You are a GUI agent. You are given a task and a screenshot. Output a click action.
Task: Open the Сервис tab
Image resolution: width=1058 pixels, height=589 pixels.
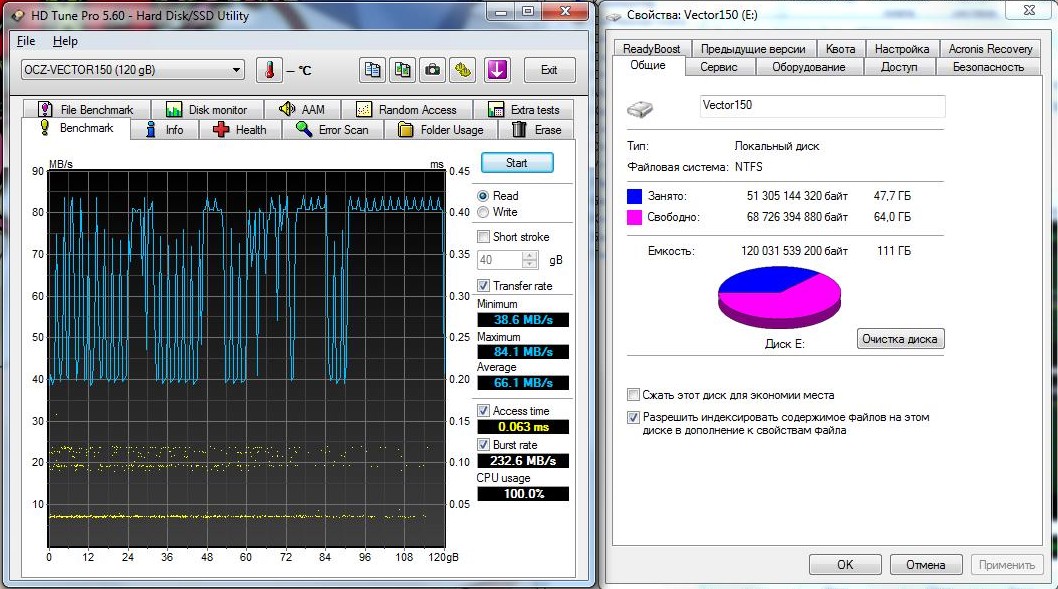point(719,67)
